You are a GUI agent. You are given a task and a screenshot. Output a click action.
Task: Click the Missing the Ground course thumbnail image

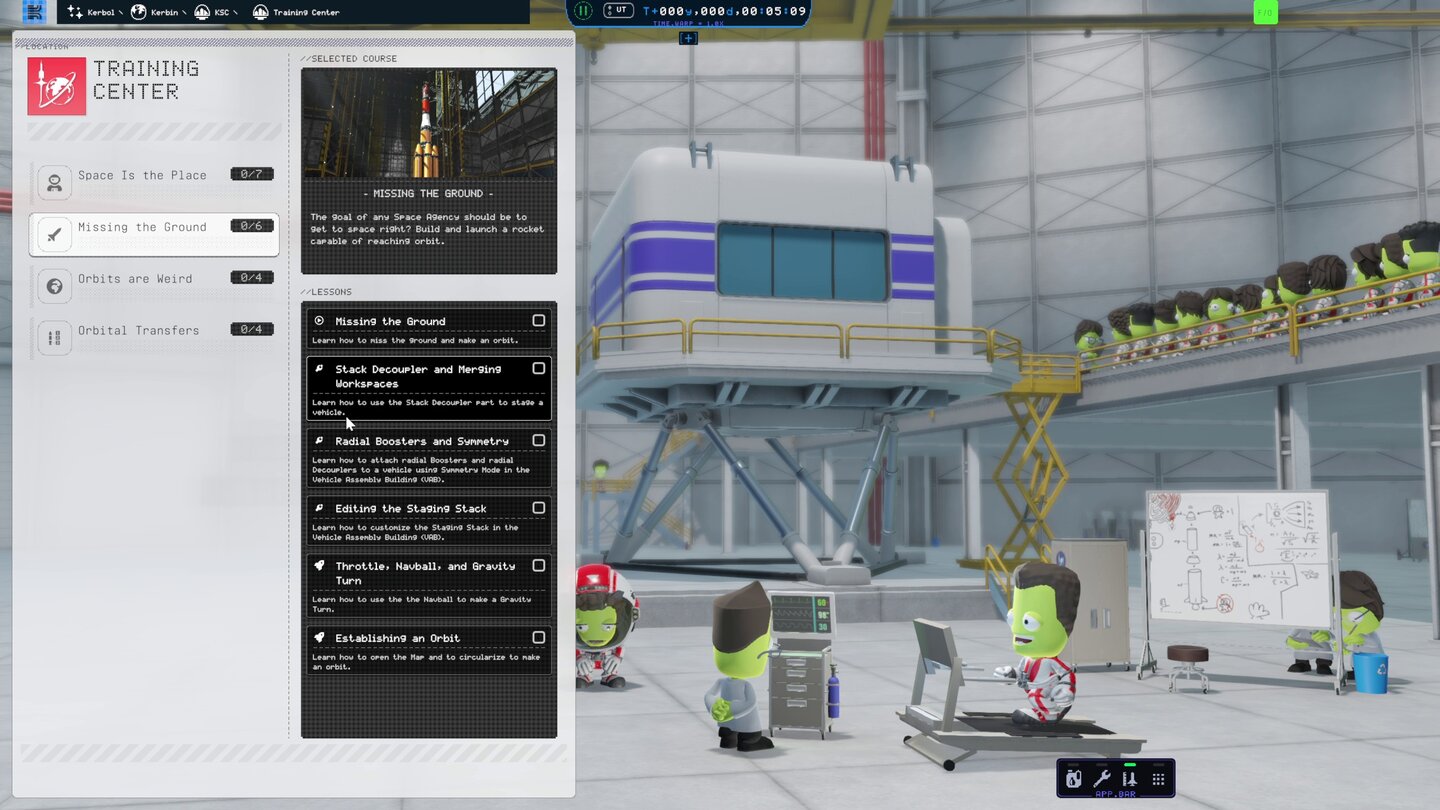tap(428, 122)
